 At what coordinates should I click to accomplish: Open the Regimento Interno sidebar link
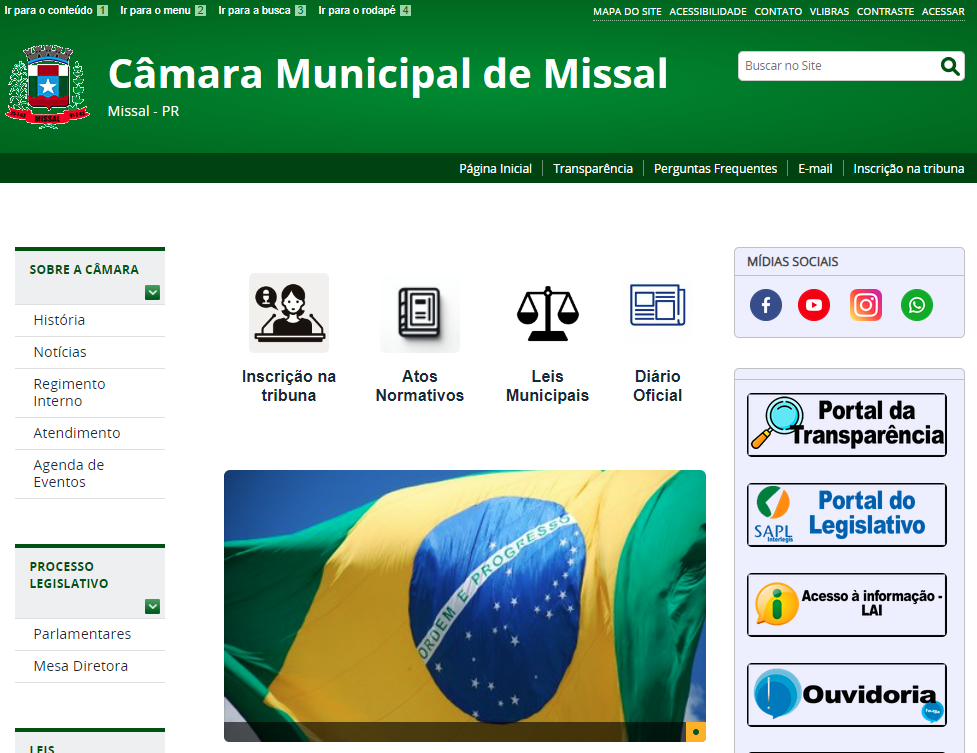point(69,392)
